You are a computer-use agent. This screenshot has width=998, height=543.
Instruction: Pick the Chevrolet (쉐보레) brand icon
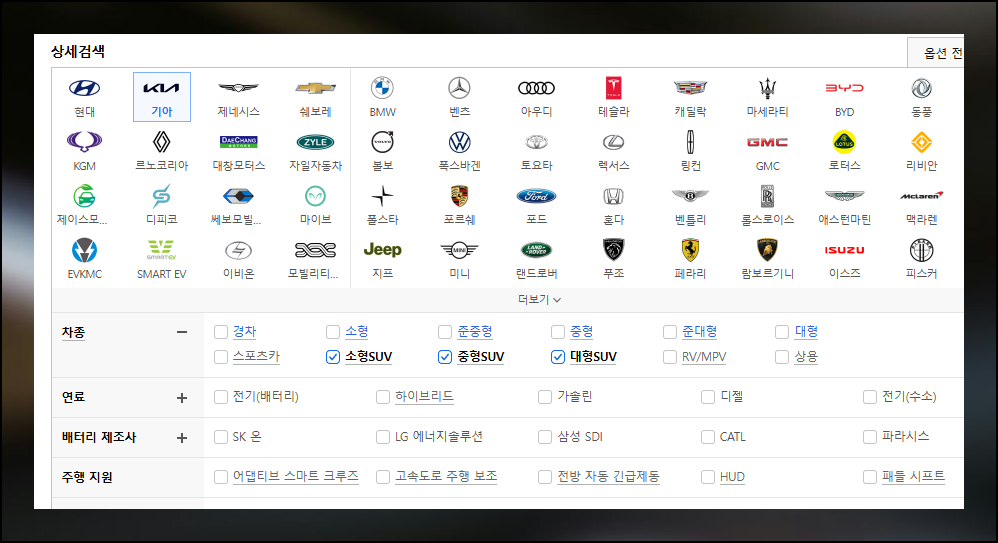point(316,88)
